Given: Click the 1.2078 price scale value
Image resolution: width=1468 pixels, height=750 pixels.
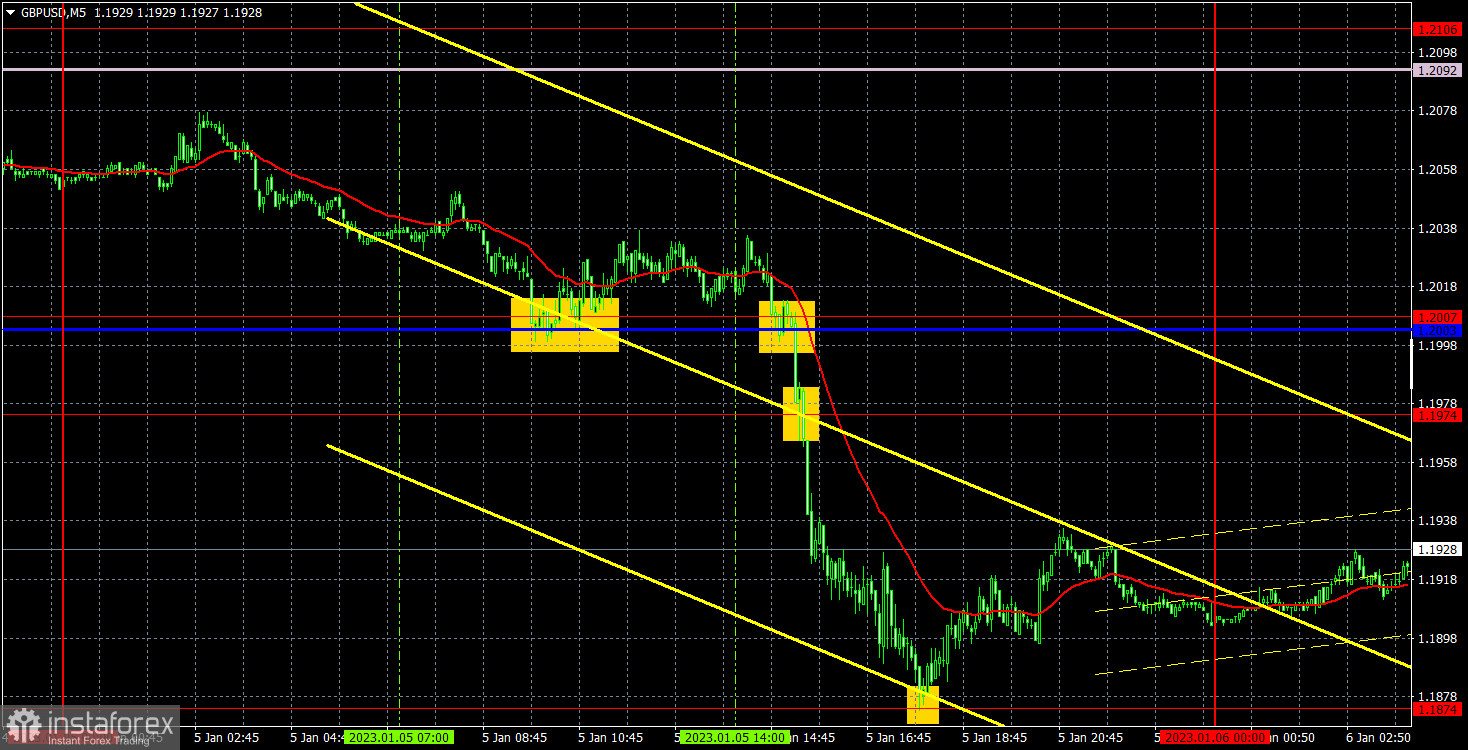Looking at the screenshot, I should click(1436, 111).
